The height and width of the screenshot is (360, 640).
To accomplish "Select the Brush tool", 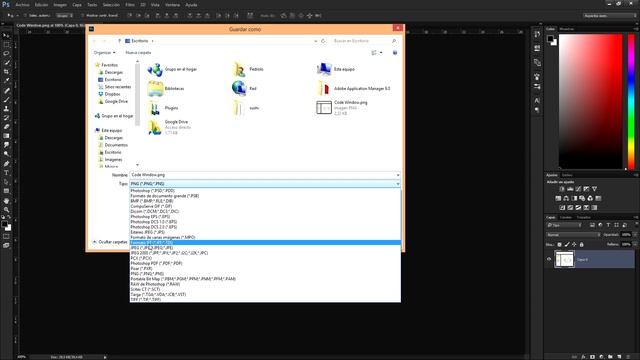I will [x=6, y=100].
